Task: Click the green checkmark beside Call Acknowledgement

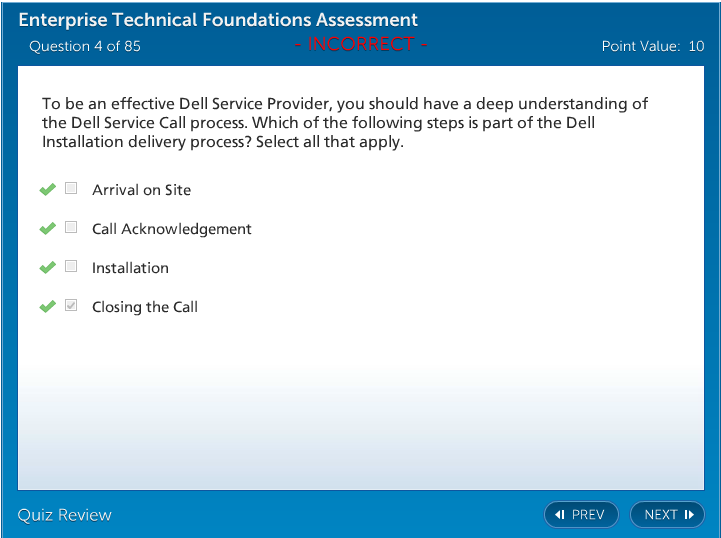Action: pyautogui.click(x=47, y=228)
